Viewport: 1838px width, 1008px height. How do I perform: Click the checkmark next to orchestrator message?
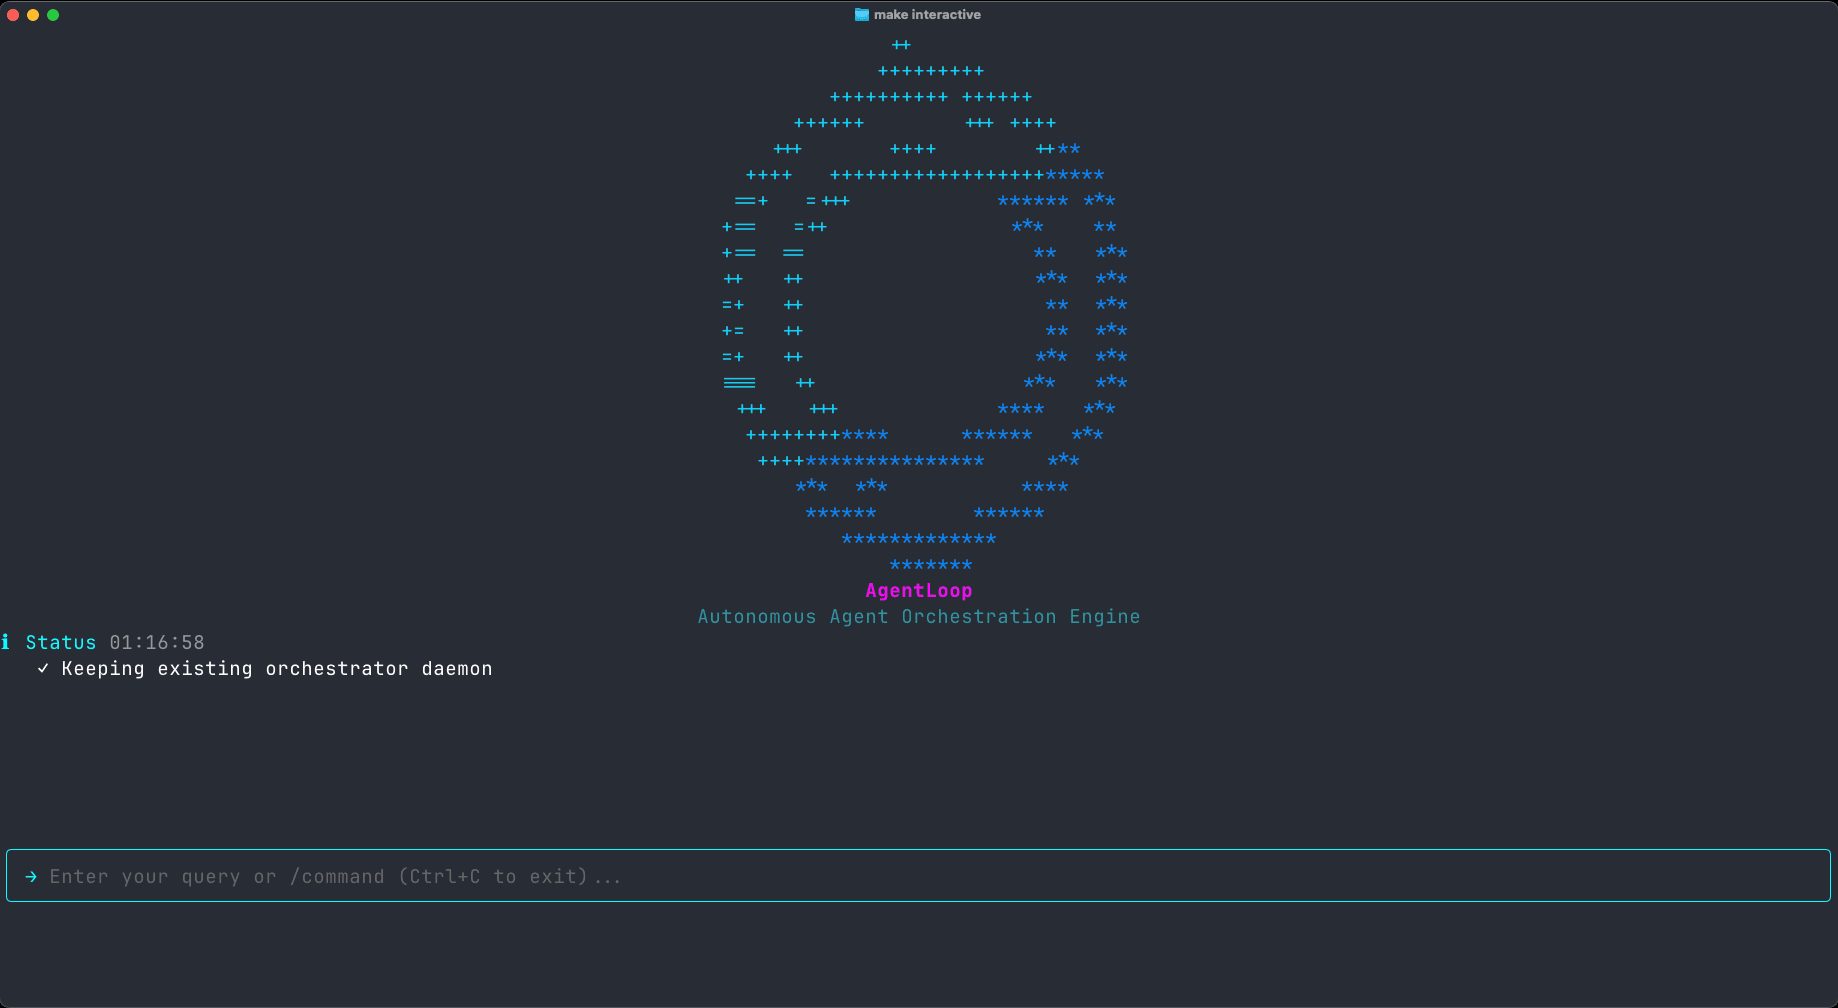click(x=42, y=668)
